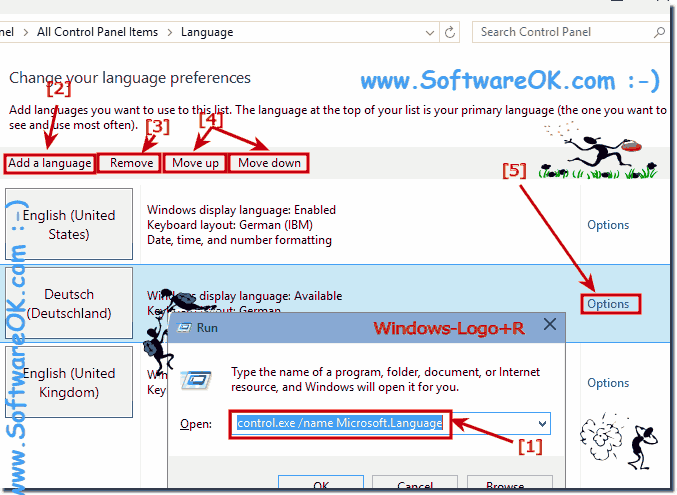677x495 pixels.
Task: Go to All Control Panel Items breadcrumb
Action: (97, 32)
